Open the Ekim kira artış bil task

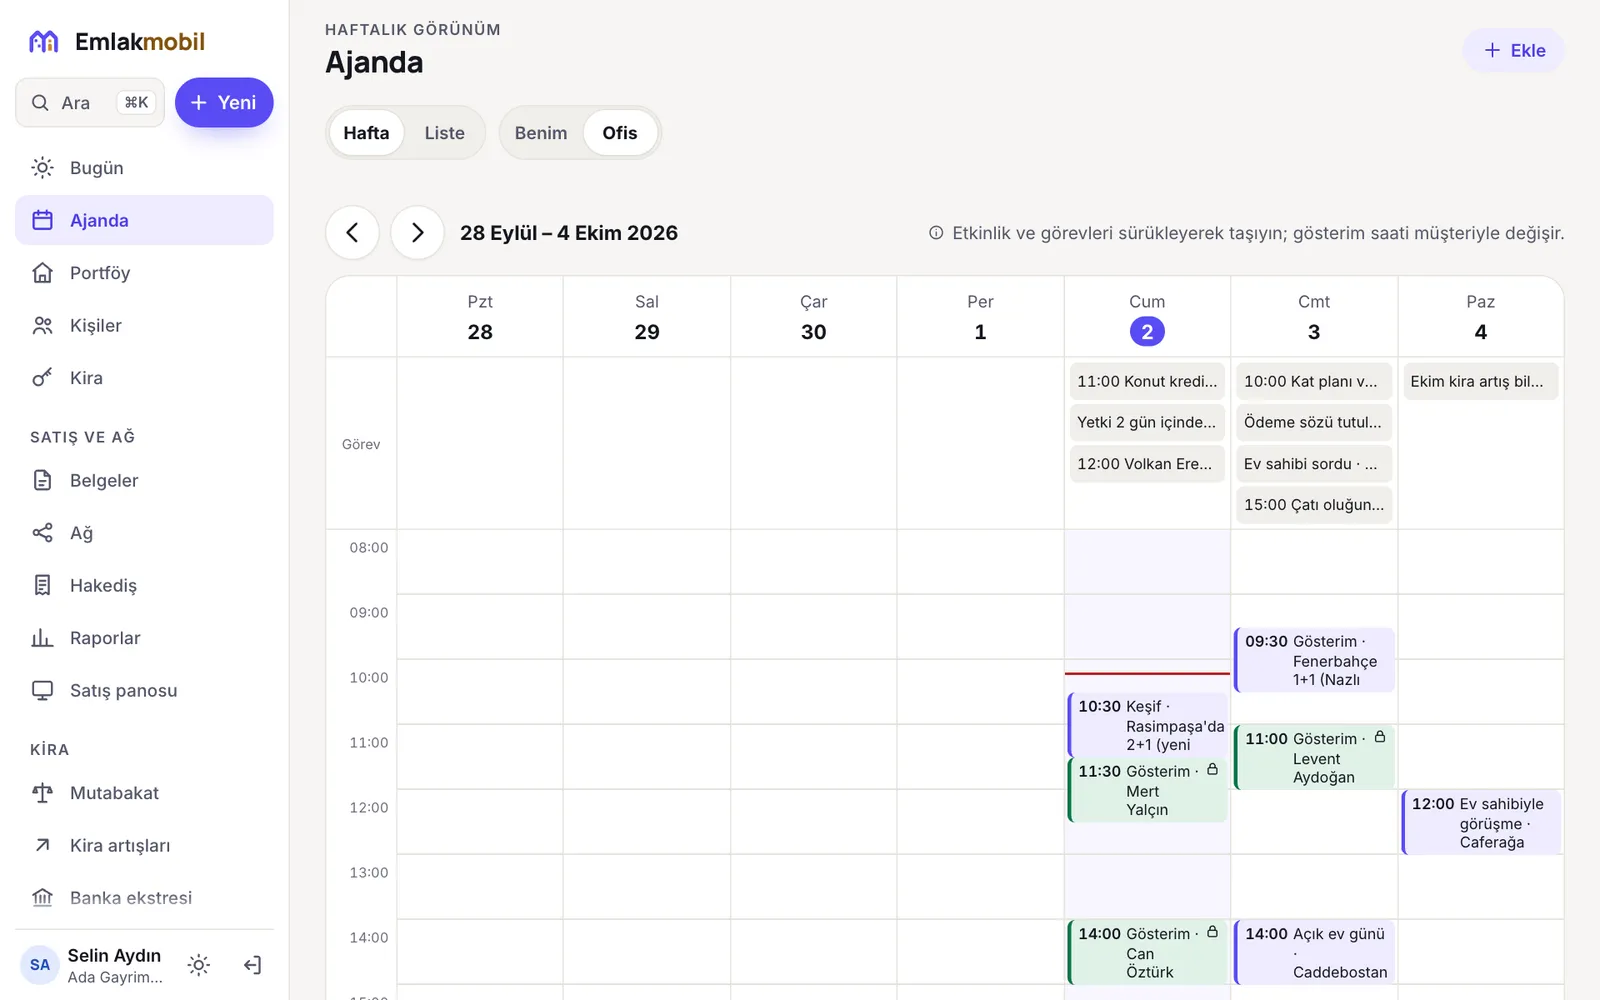click(1481, 381)
